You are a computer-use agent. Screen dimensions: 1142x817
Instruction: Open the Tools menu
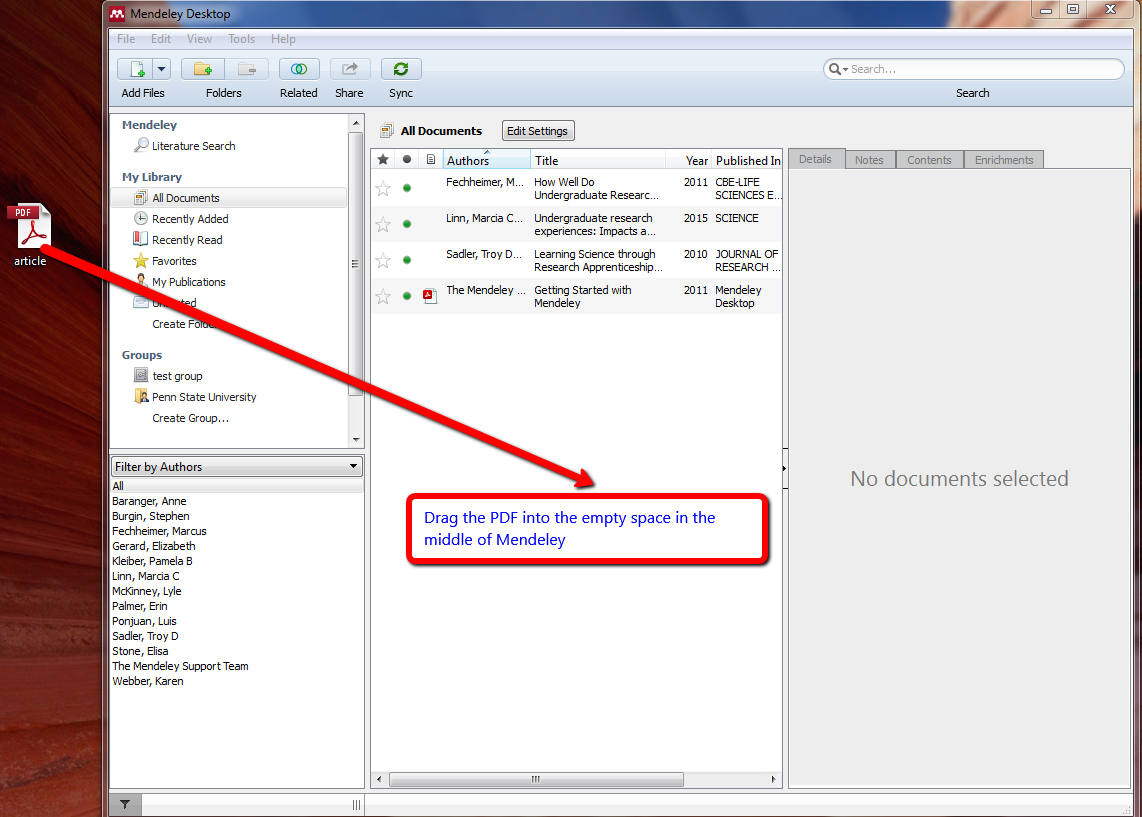241,39
